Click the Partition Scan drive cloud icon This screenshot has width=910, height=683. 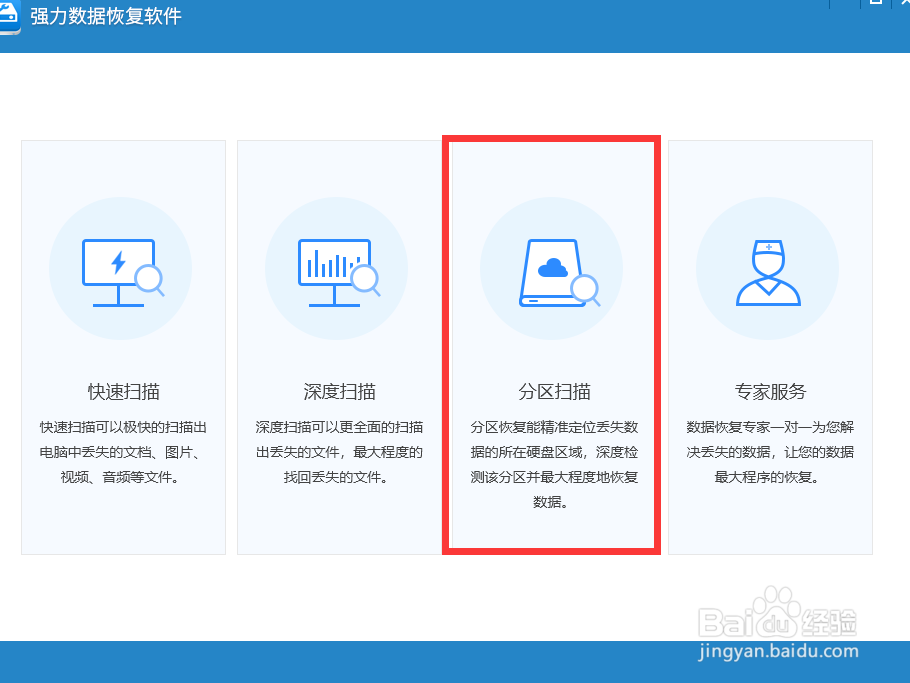[559, 273]
